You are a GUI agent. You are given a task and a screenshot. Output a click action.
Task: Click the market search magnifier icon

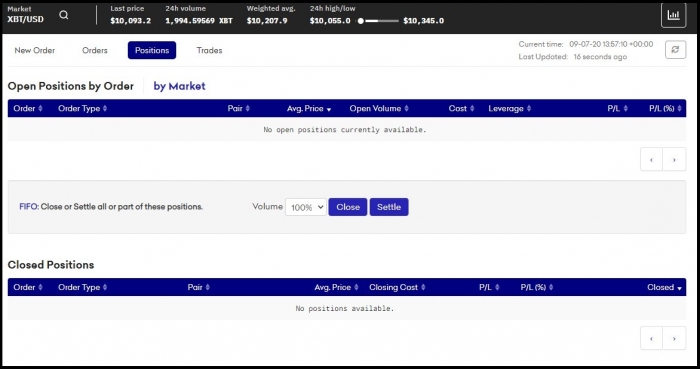pyautogui.click(x=64, y=15)
